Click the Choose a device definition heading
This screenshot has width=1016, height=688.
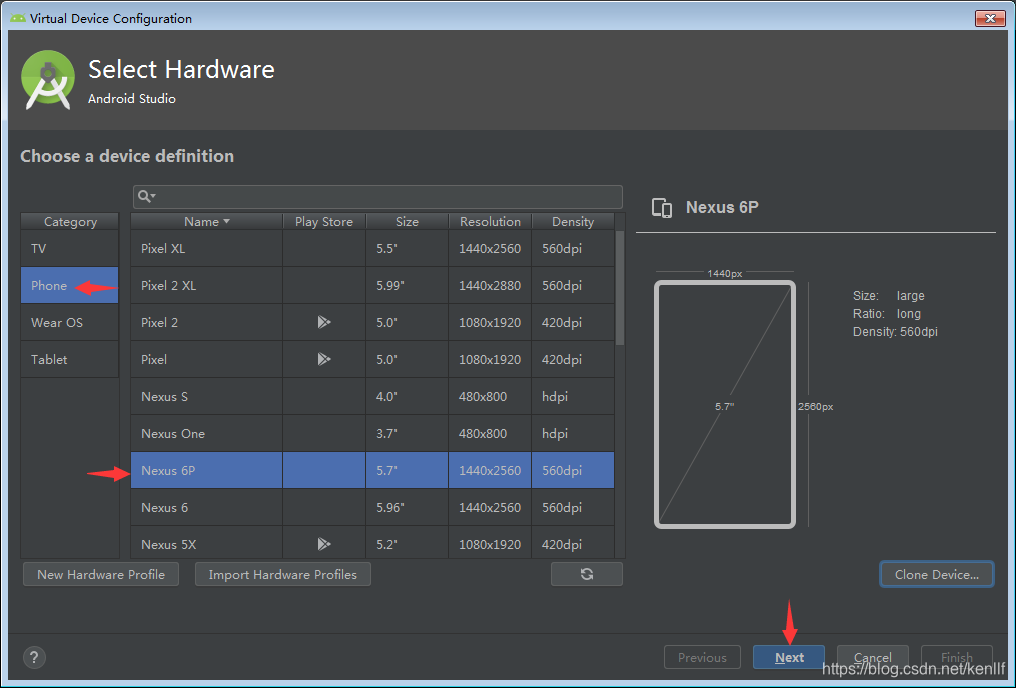(127, 156)
